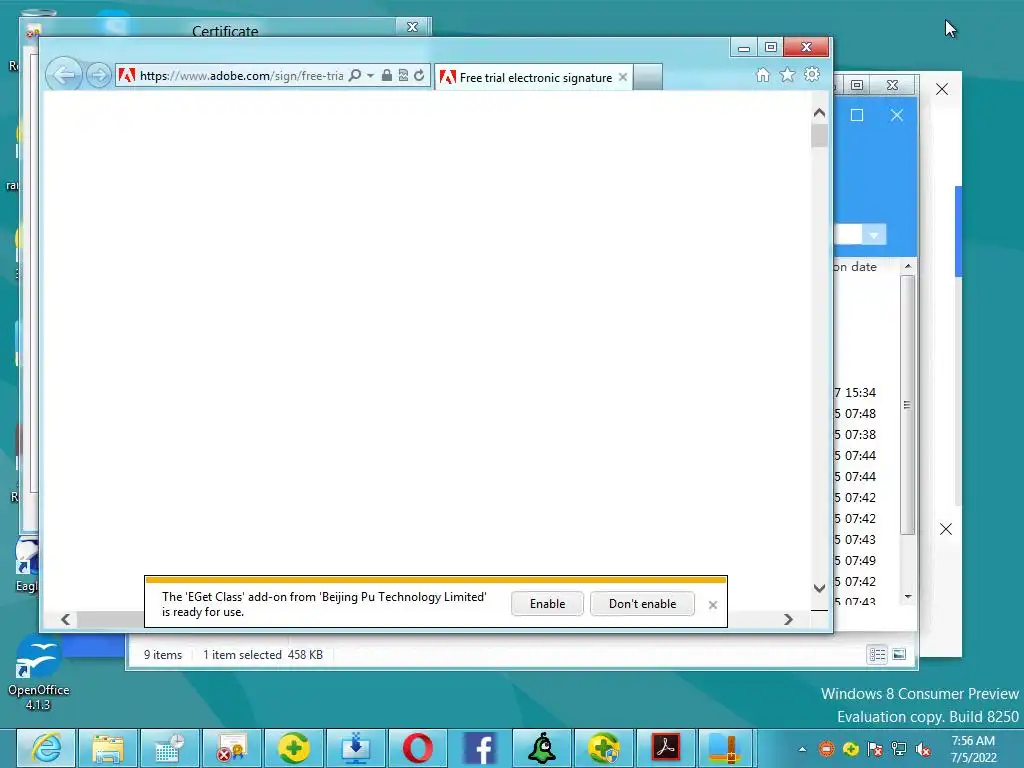Close the 'Free trial electronic signature' tab
This screenshot has width=1024, height=768.
tap(623, 77)
